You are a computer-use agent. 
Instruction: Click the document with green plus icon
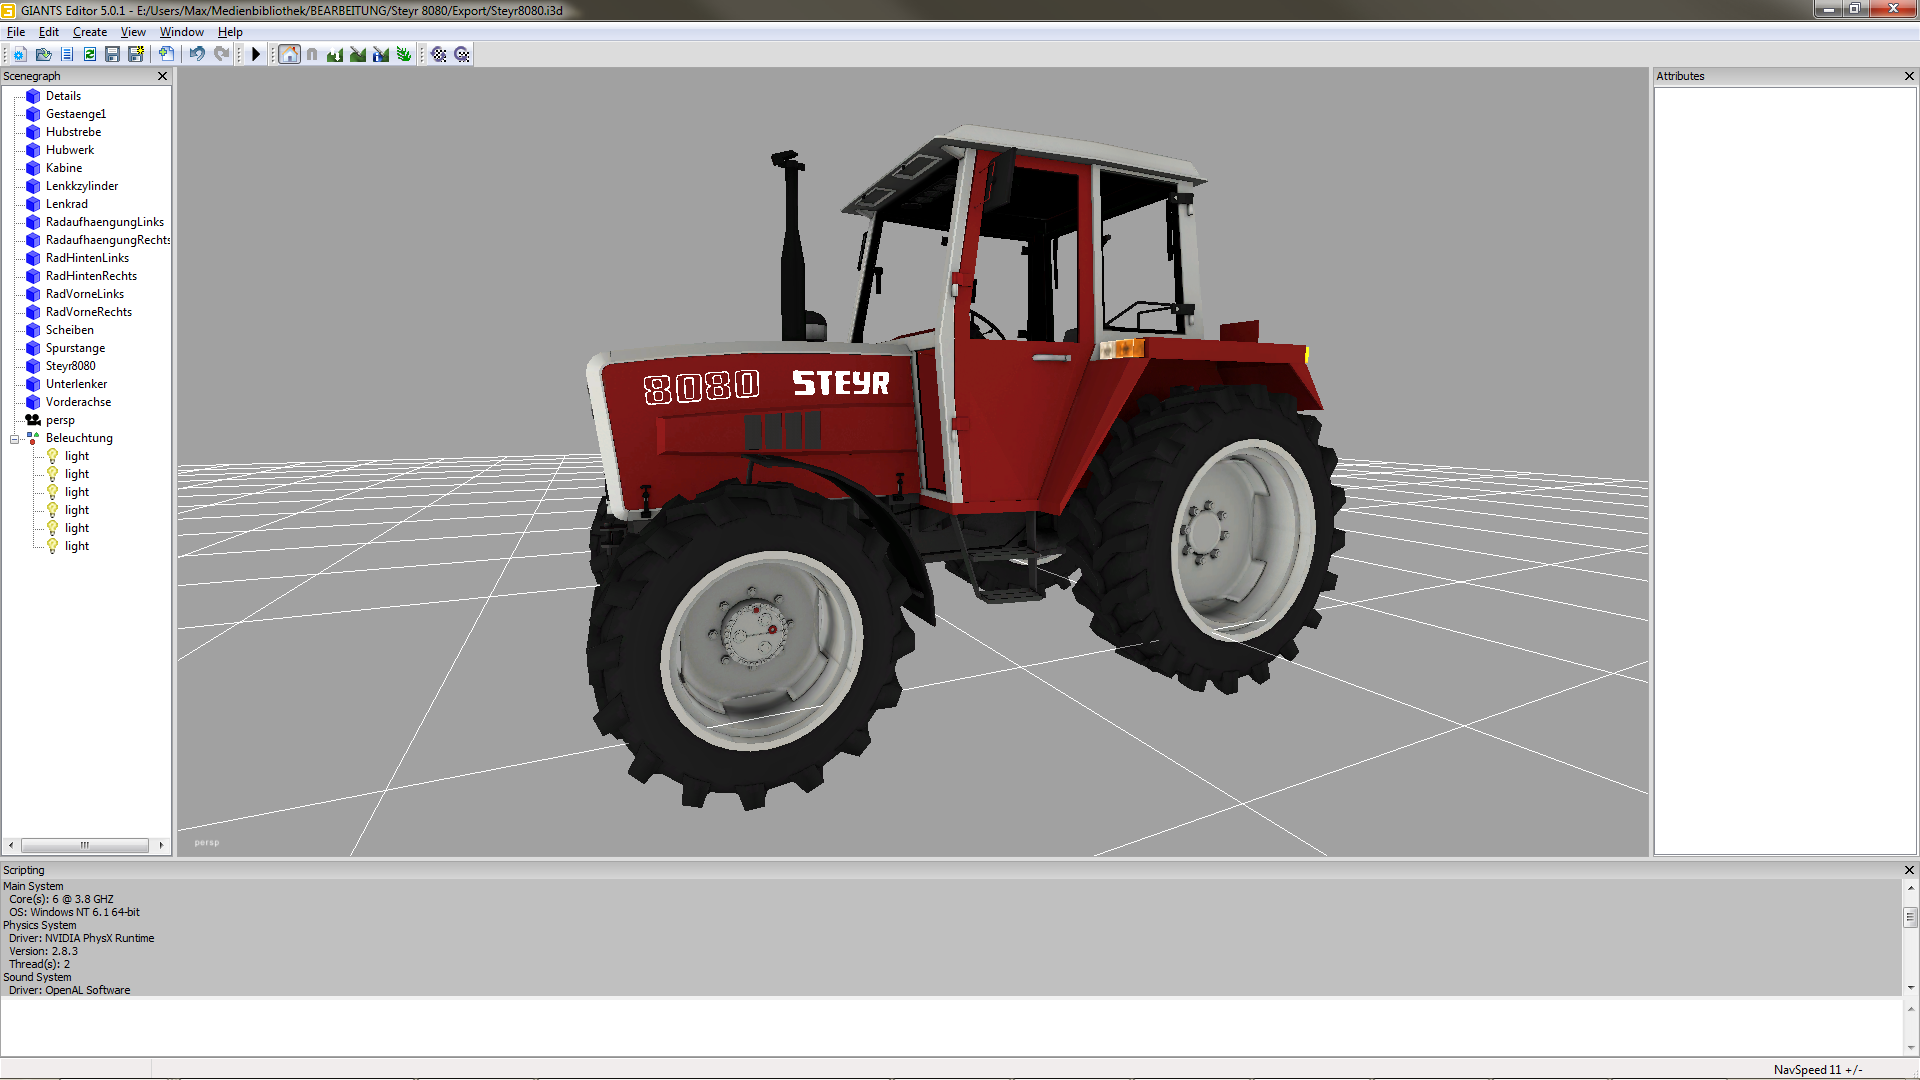[x=166, y=54]
